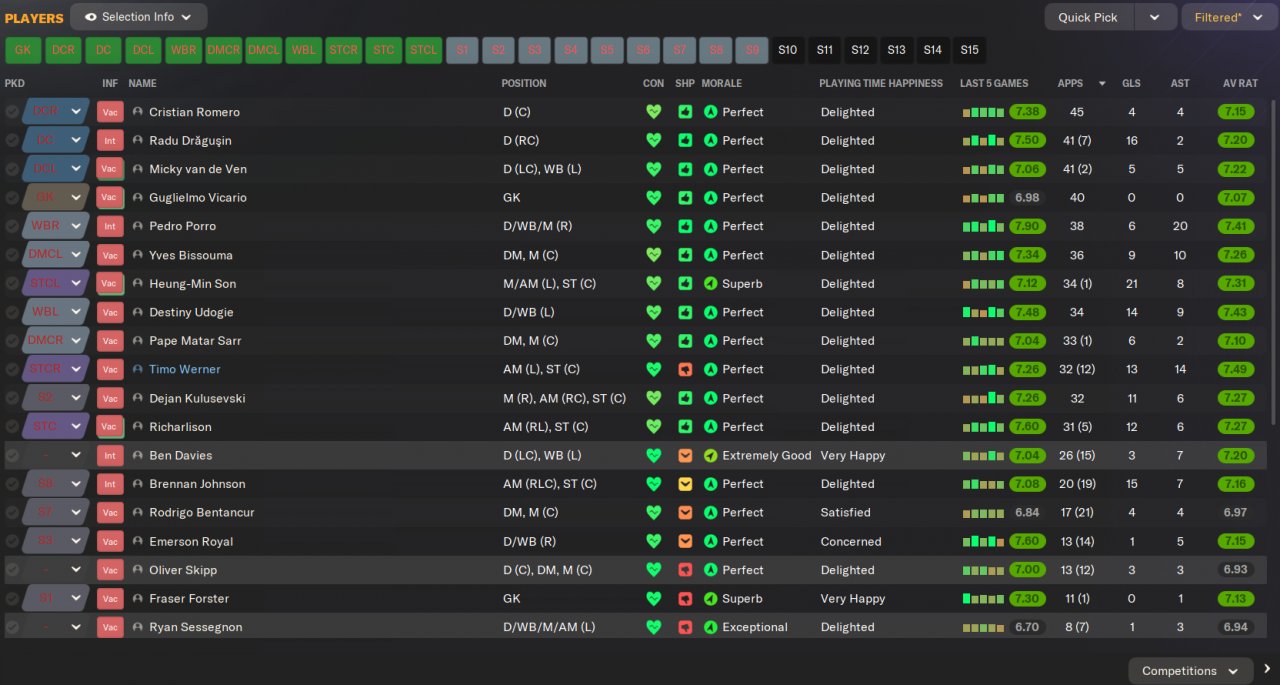Toggle the picked checkmark for Cristian Romero
Viewport: 1280px width, 685px height.
12,112
